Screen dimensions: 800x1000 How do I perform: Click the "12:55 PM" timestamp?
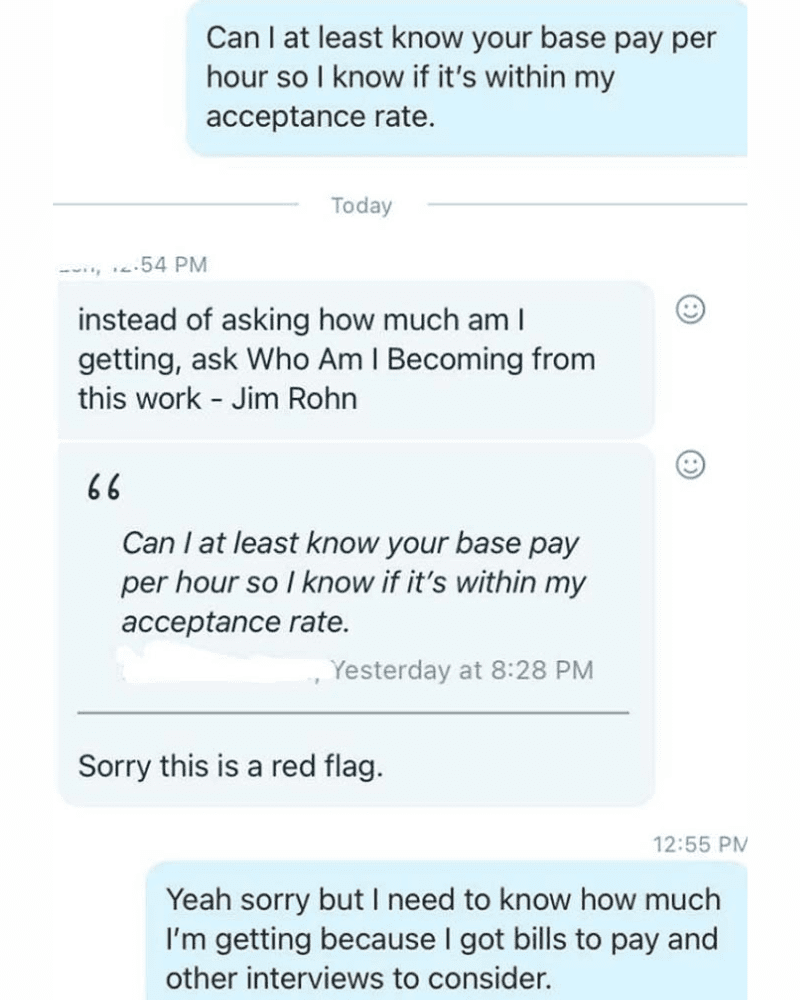[x=699, y=844]
